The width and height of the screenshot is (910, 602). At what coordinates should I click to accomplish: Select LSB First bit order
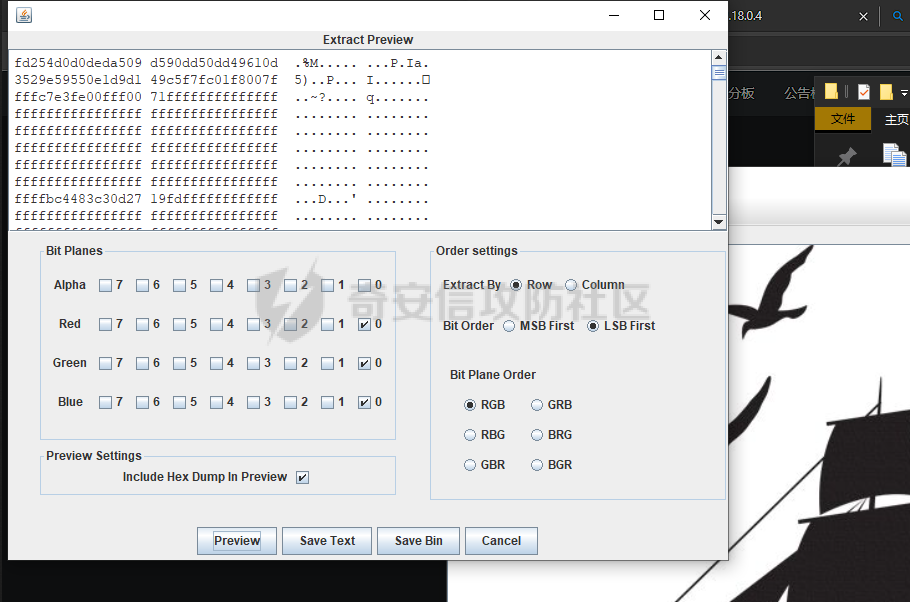593,326
